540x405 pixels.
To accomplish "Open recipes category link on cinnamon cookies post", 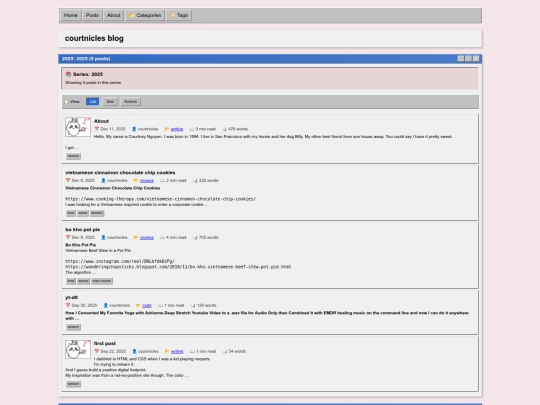I will pyautogui.click(x=147, y=180).
